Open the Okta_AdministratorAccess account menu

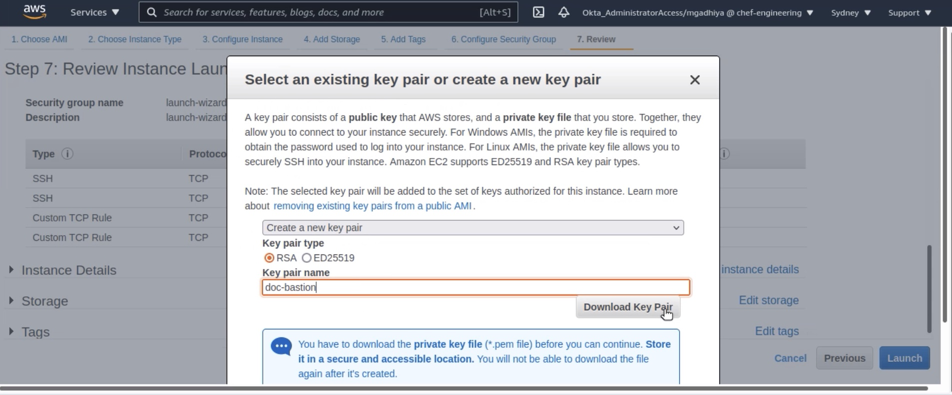click(x=698, y=12)
